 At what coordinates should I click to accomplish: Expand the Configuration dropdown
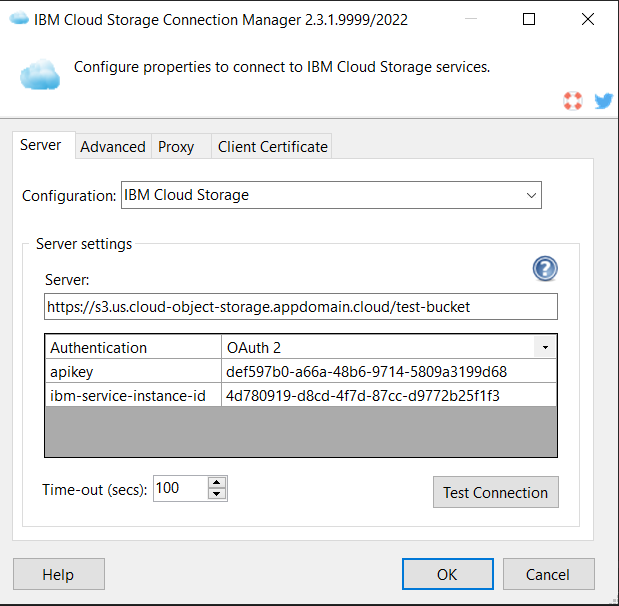(531, 195)
